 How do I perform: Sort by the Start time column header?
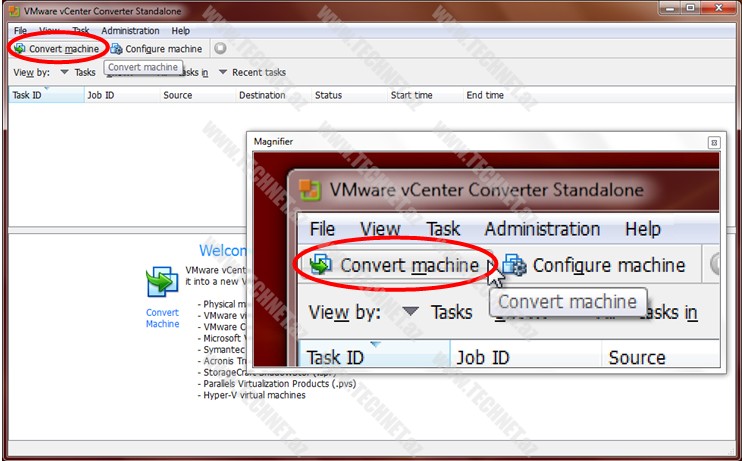(411, 95)
